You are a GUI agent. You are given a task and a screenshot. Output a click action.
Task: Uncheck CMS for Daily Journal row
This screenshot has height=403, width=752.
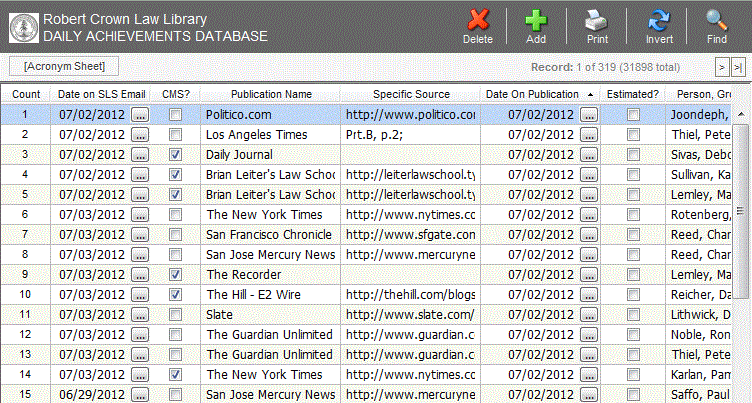pos(176,154)
